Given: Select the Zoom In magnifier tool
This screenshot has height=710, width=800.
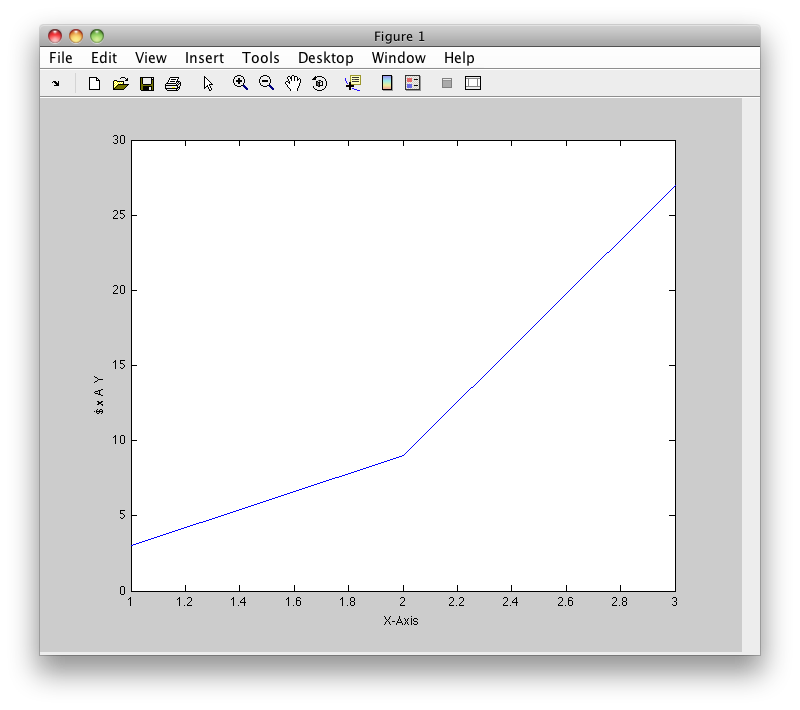Looking at the screenshot, I should [240, 83].
